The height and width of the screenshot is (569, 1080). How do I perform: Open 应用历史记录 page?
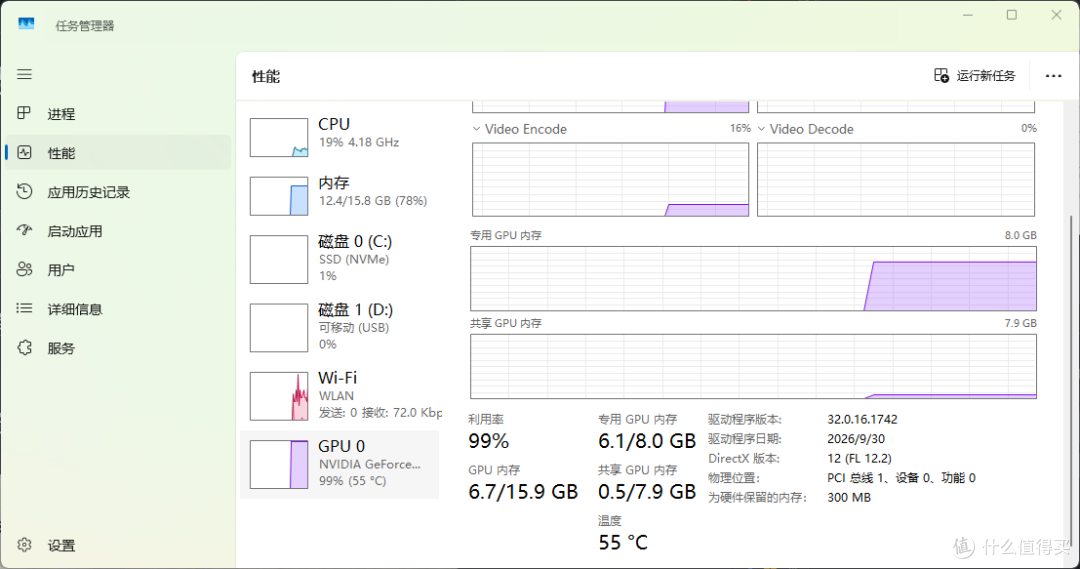click(x=118, y=192)
